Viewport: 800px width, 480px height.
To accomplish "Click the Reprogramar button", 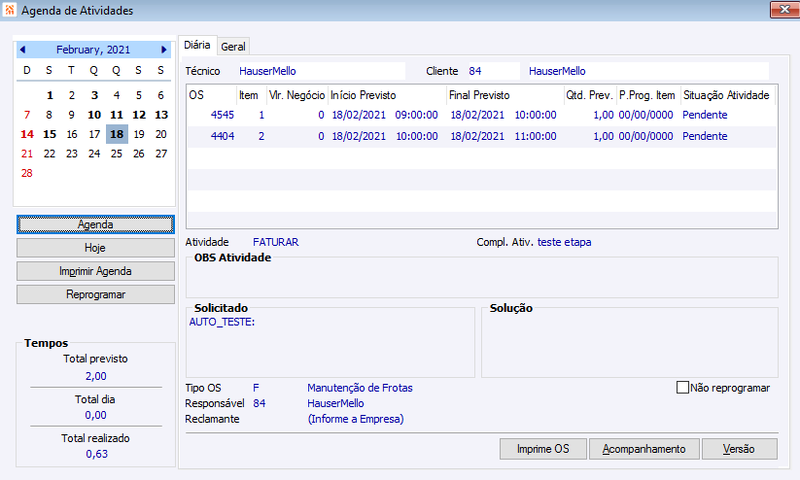I will pyautogui.click(x=95, y=295).
